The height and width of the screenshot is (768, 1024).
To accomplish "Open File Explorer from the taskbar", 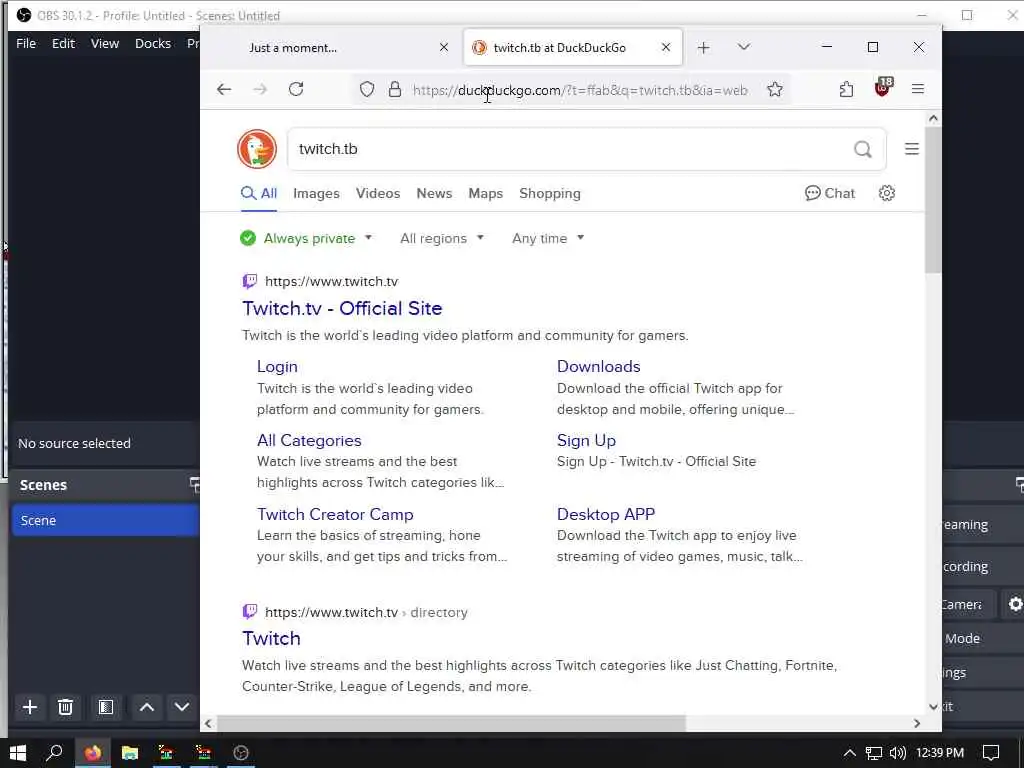I will [130, 753].
